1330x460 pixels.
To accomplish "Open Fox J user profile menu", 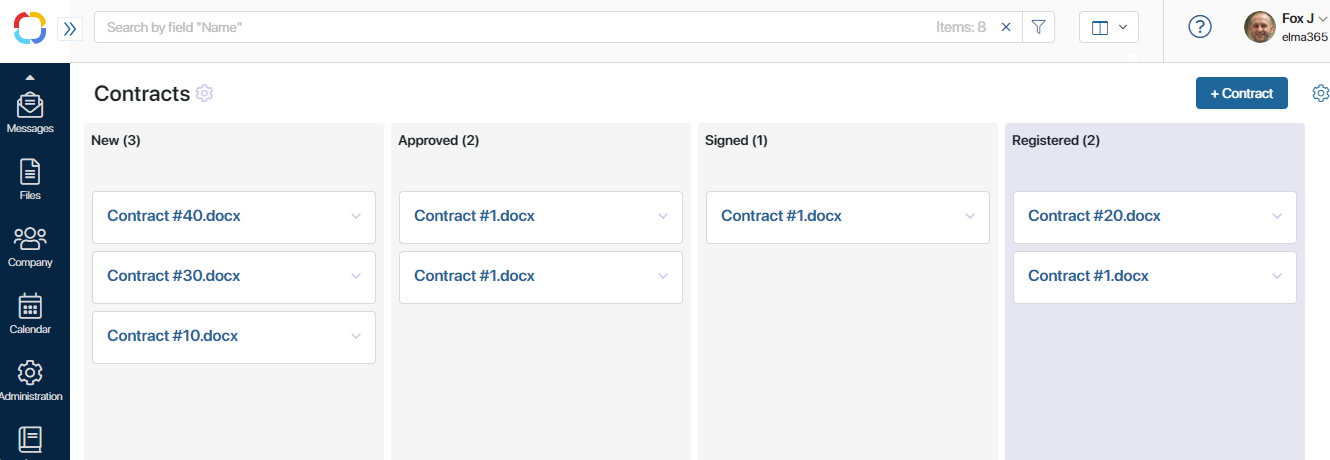I will 1287,27.
